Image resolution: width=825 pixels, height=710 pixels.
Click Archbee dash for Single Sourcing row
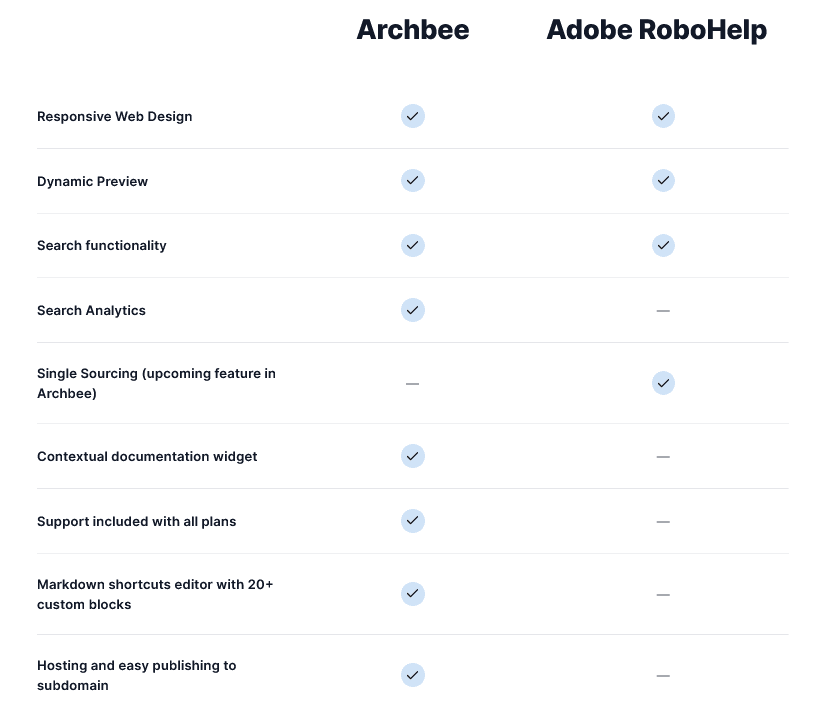(x=412, y=384)
